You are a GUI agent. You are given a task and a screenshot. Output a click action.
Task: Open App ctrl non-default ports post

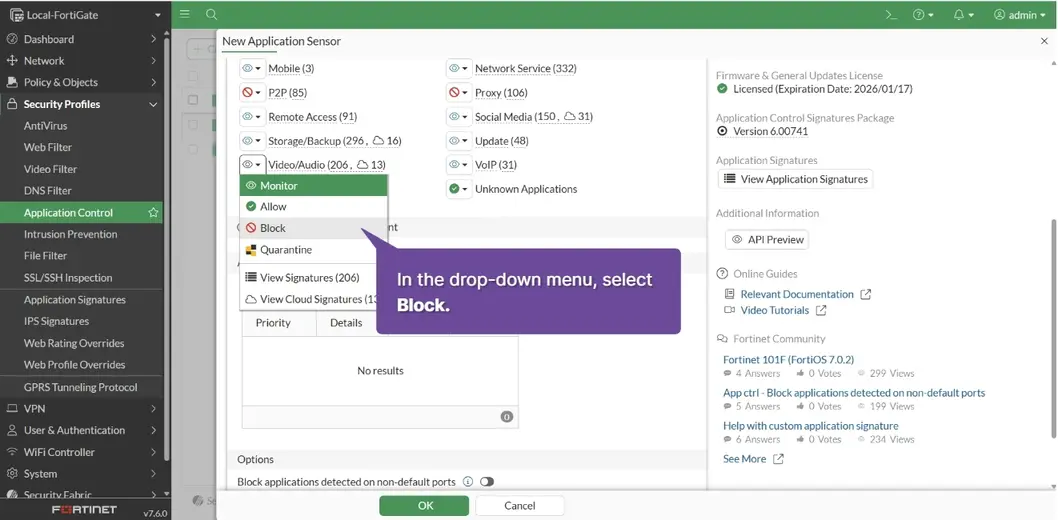pos(854,393)
